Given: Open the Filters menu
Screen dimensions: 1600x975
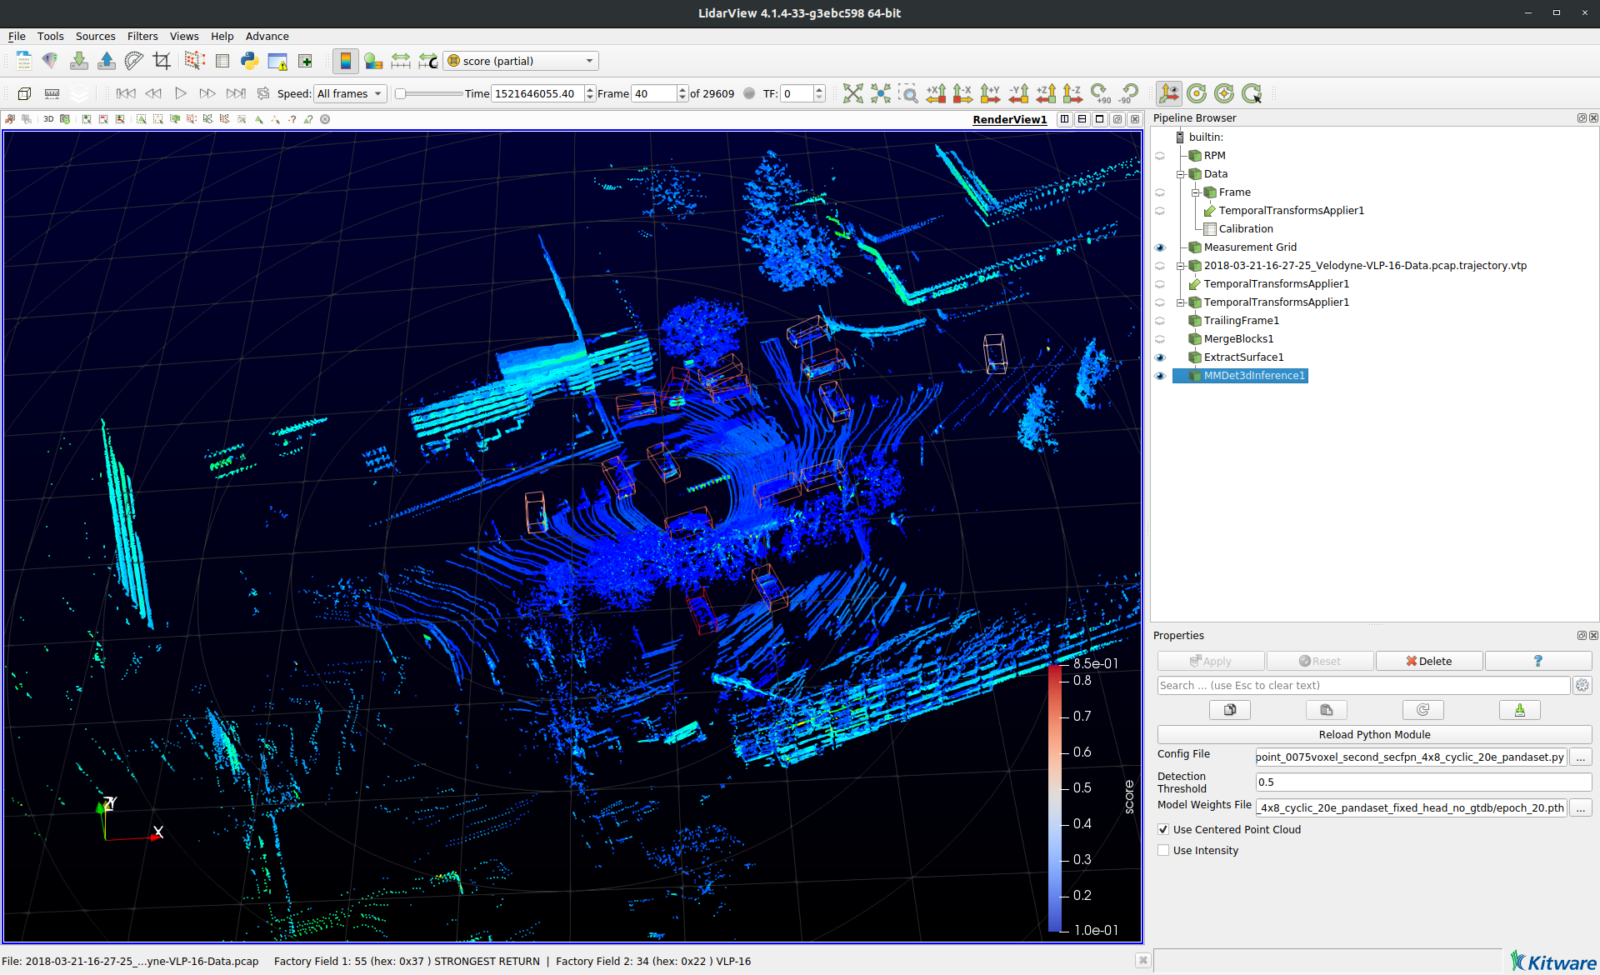Looking at the screenshot, I should click(143, 36).
